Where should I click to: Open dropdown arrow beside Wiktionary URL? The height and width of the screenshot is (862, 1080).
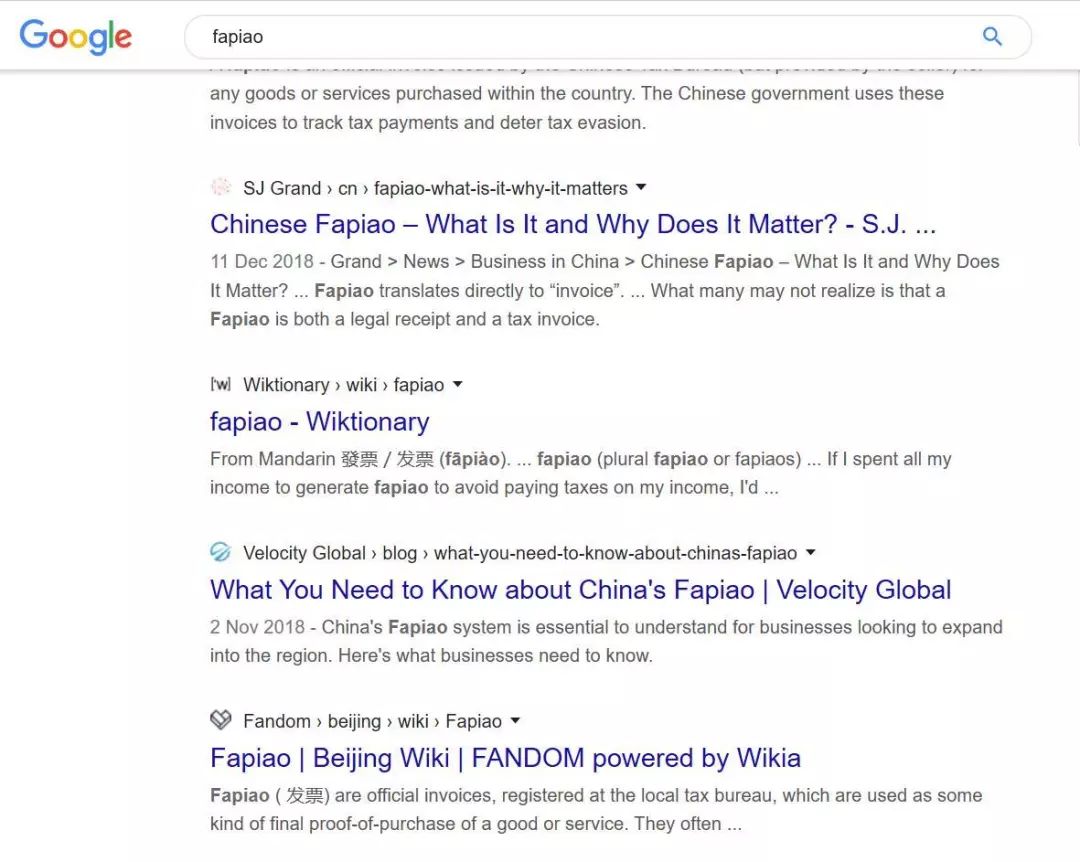coord(457,384)
